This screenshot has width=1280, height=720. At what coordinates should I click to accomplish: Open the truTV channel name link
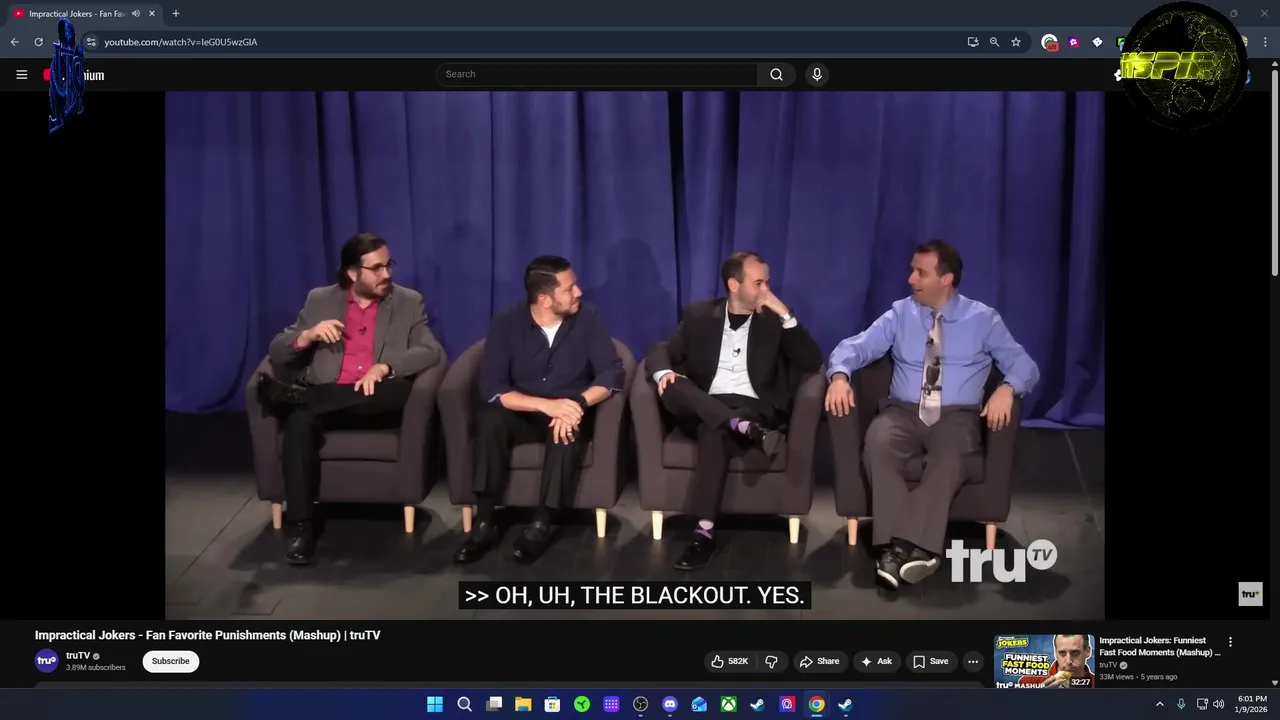tap(78, 656)
